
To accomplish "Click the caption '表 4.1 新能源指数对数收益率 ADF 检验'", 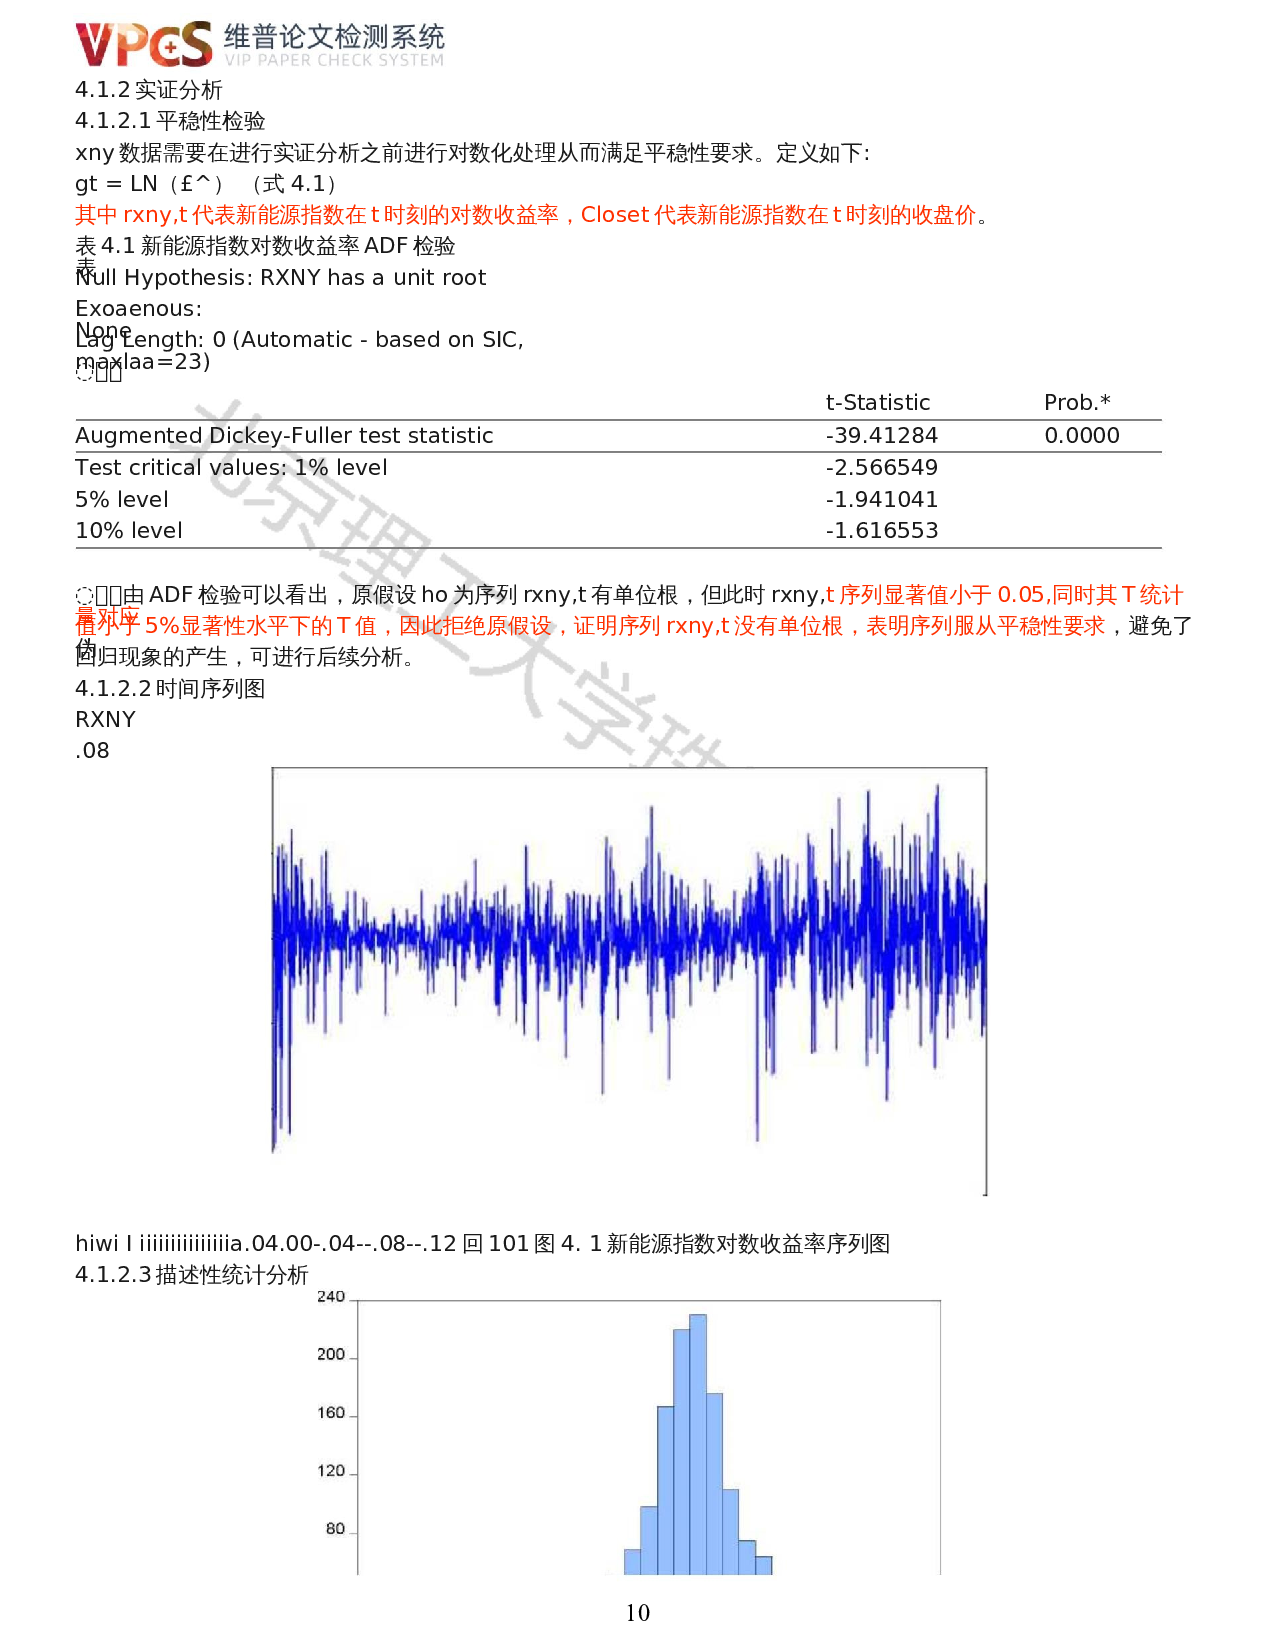I will pyautogui.click(x=266, y=246).
